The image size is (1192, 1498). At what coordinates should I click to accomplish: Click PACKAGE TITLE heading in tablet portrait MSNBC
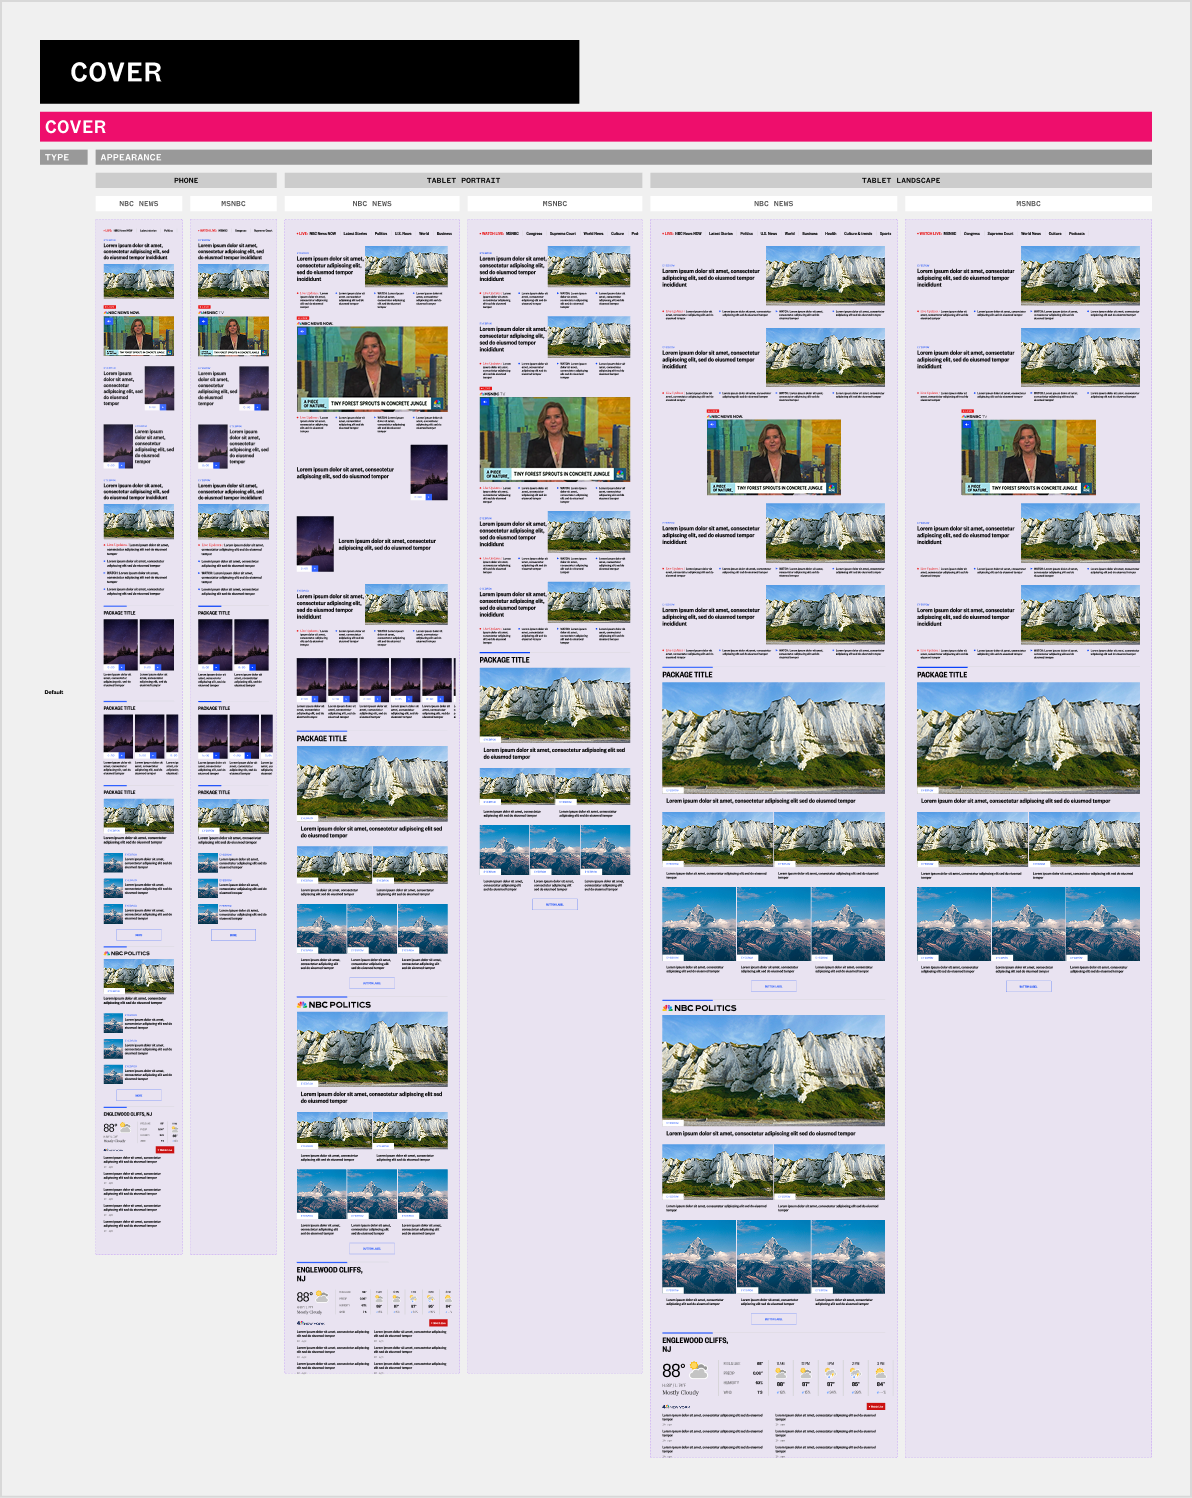point(504,660)
